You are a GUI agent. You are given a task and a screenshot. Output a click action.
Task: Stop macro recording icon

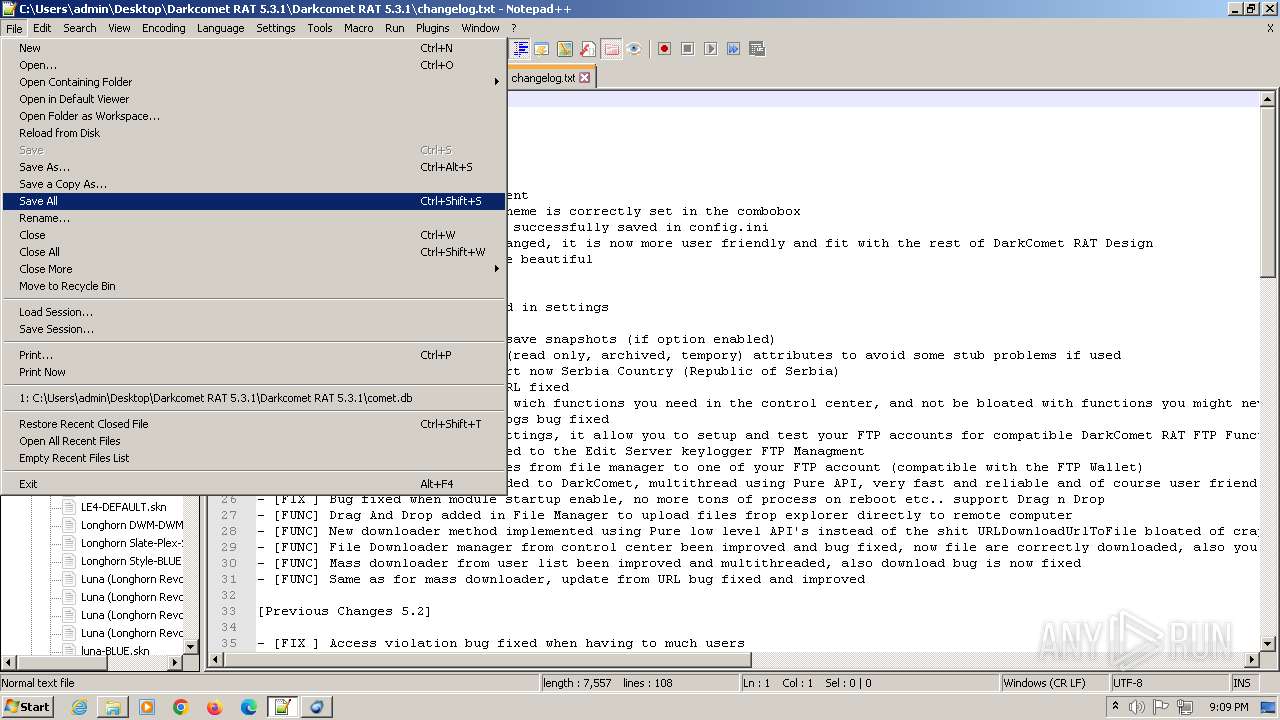point(687,48)
